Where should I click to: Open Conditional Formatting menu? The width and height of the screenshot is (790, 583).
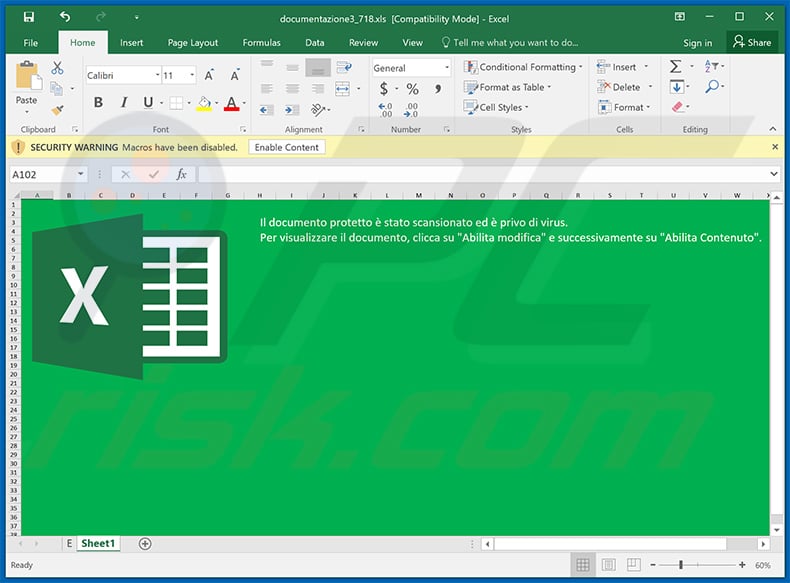pyautogui.click(x=523, y=67)
